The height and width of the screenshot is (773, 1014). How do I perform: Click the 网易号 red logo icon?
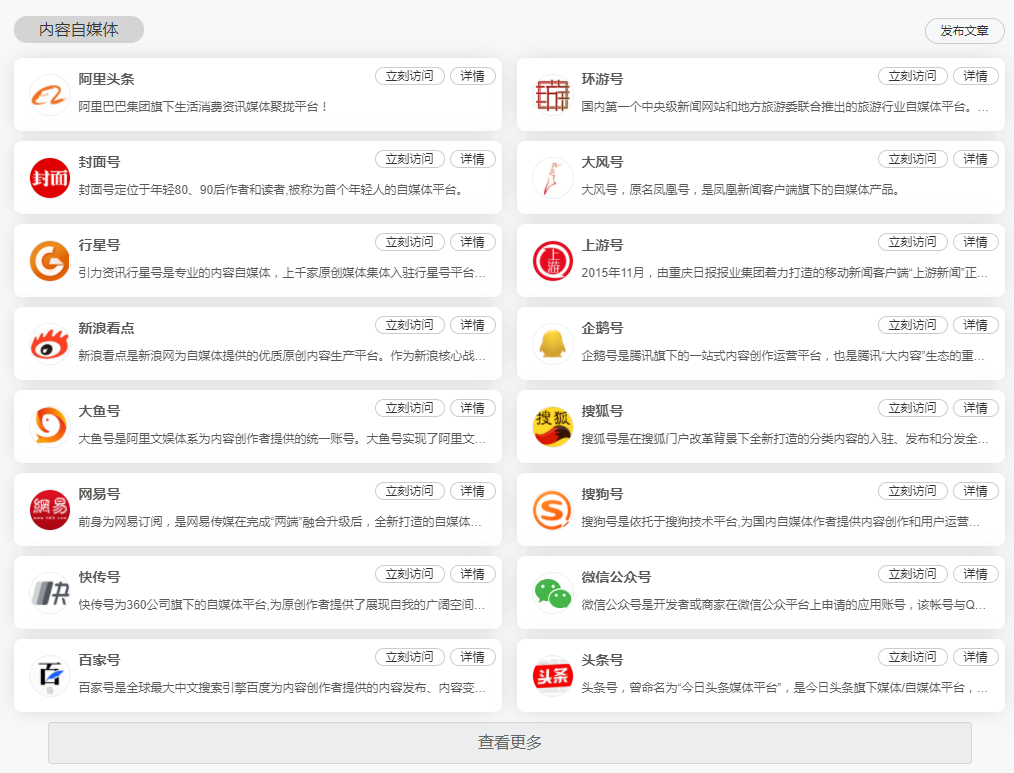[x=50, y=510]
